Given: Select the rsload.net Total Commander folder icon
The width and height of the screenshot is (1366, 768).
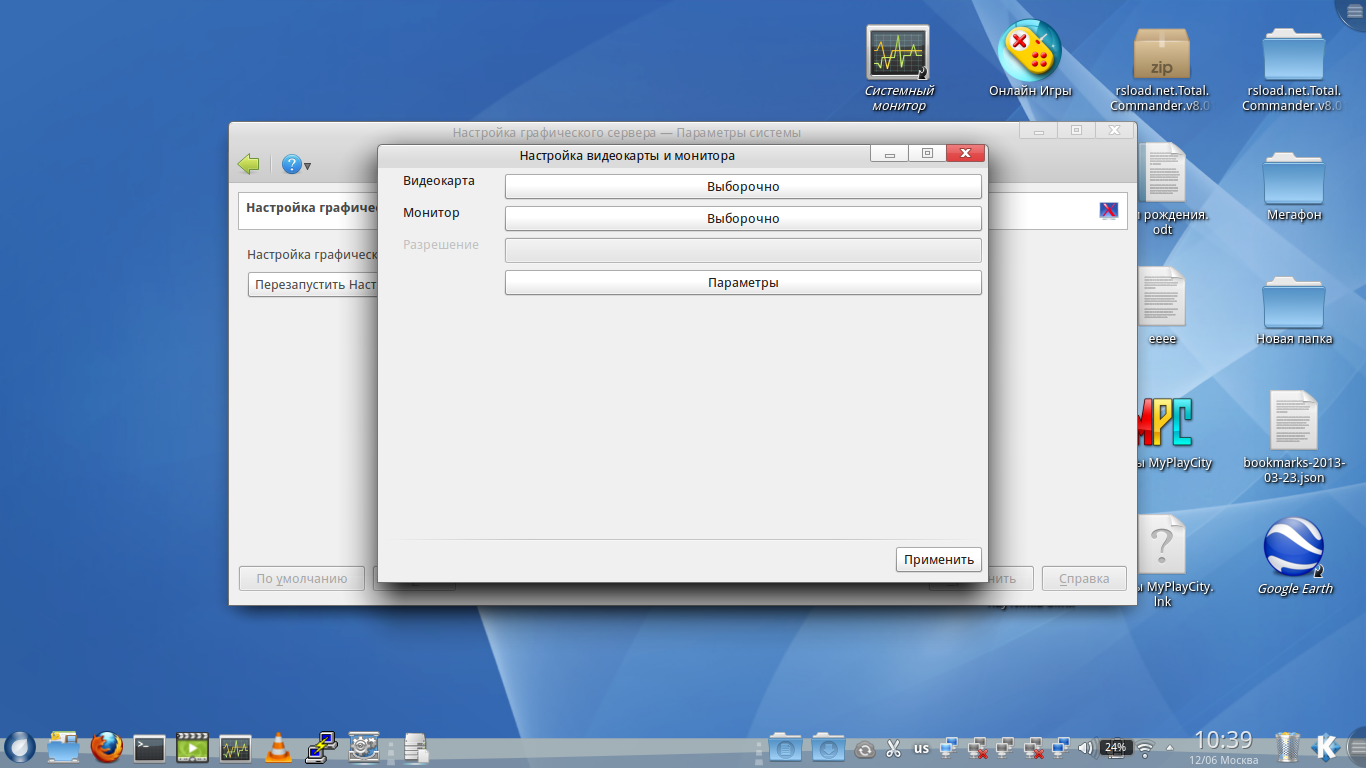Looking at the screenshot, I should coord(1293,69).
